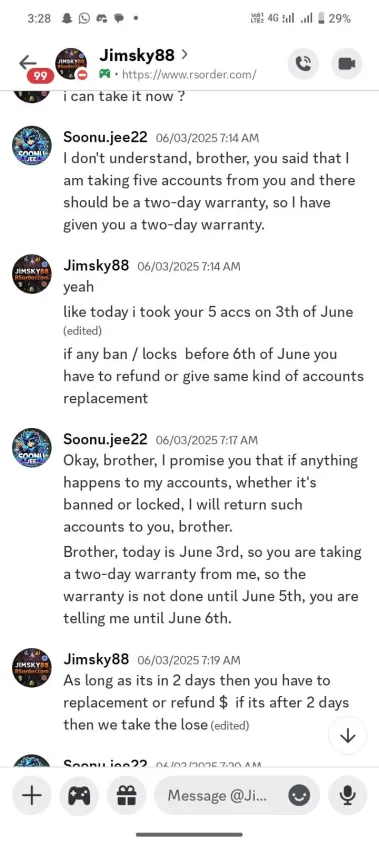Jump to latest messages with down arrow
The image size is (379, 846).
tap(348, 735)
